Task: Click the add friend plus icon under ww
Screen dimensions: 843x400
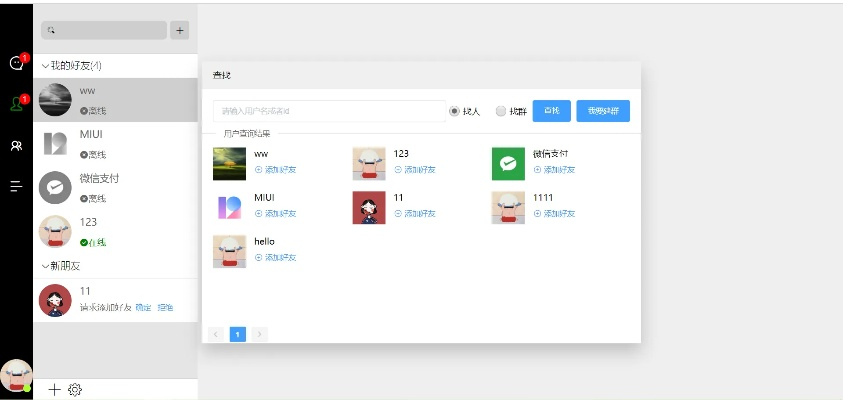Action: [x=258, y=170]
